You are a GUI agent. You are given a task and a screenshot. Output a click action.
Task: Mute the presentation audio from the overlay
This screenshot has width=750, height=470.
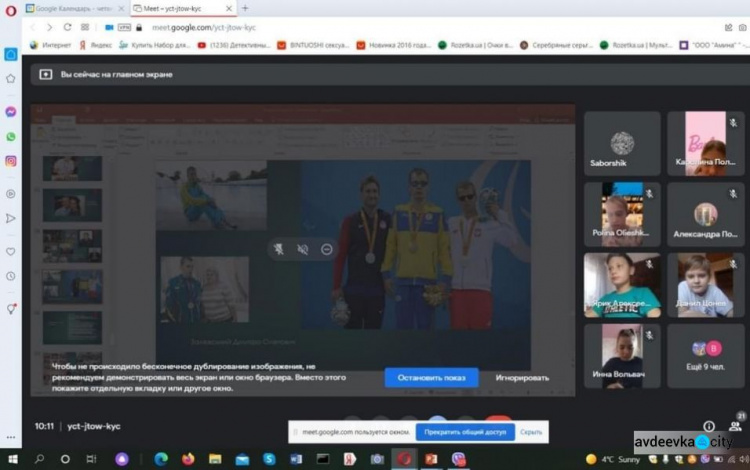(x=303, y=249)
